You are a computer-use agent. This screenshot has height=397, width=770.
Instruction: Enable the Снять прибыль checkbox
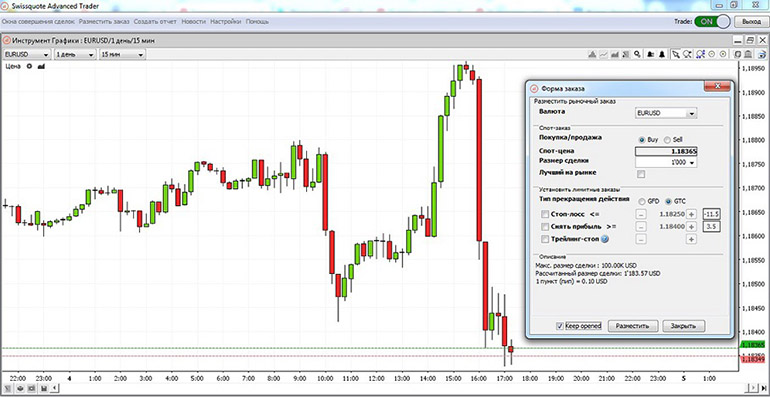[545, 227]
